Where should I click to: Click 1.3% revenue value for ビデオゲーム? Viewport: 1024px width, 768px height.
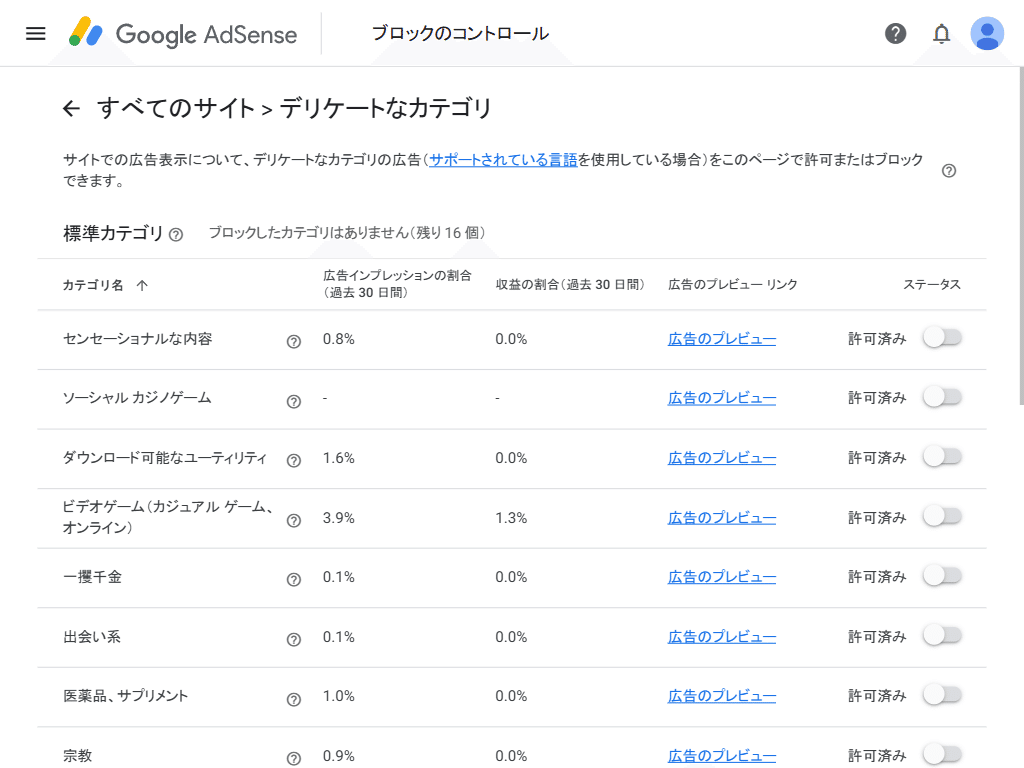click(511, 519)
